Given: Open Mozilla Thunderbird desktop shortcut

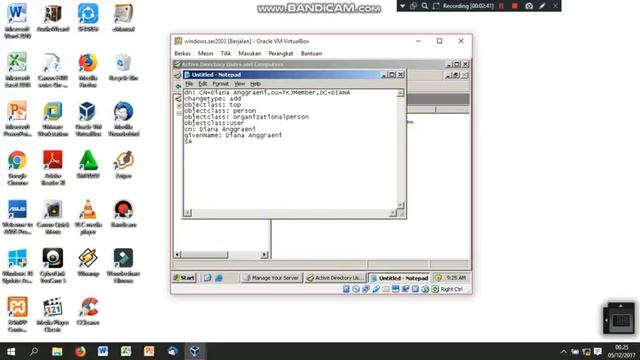Looking at the screenshot, I should 123,118.
